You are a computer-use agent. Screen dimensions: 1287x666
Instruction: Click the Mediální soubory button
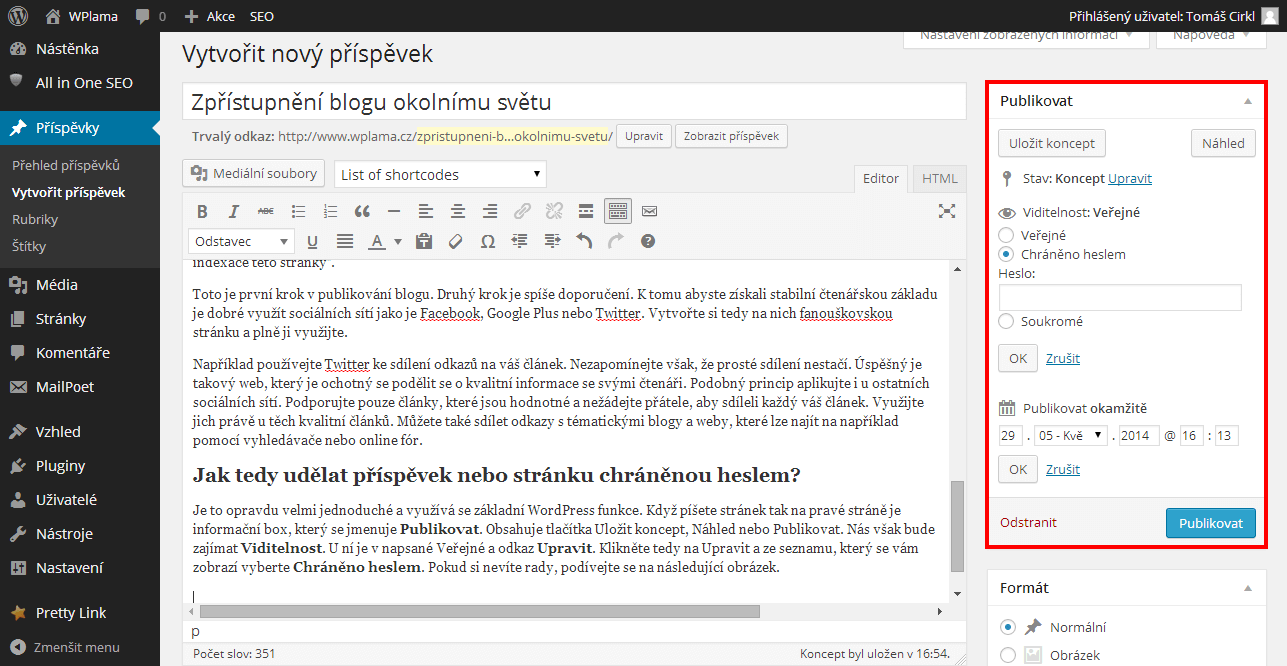(x=255, y=174)
